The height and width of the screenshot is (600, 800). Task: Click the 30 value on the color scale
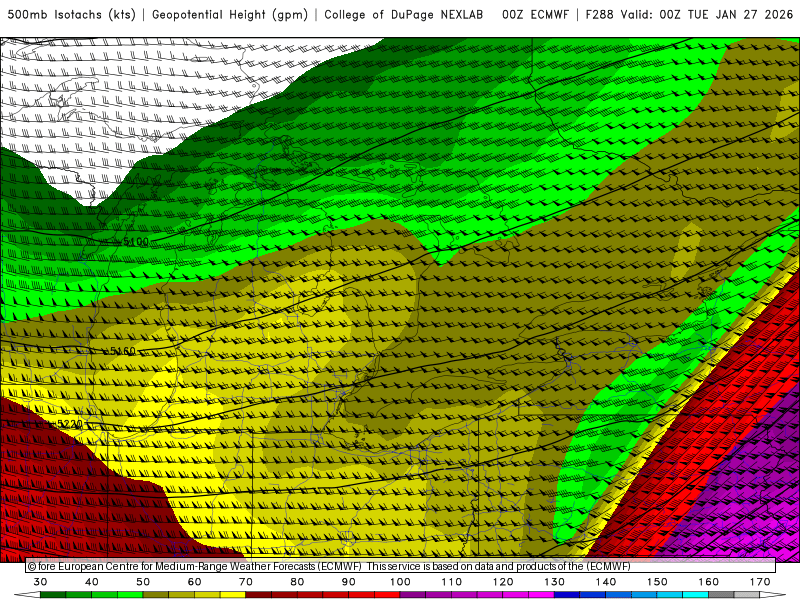(40, 582)
